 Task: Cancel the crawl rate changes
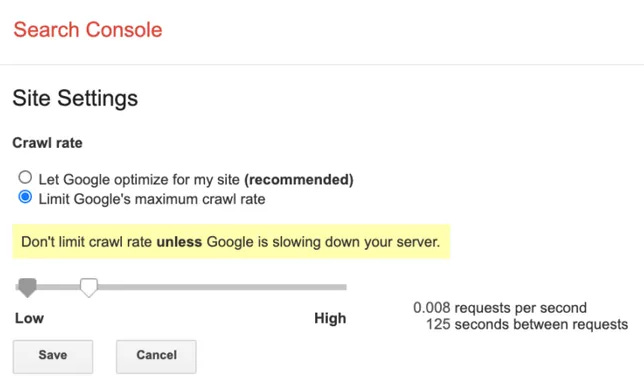(156, 356)
